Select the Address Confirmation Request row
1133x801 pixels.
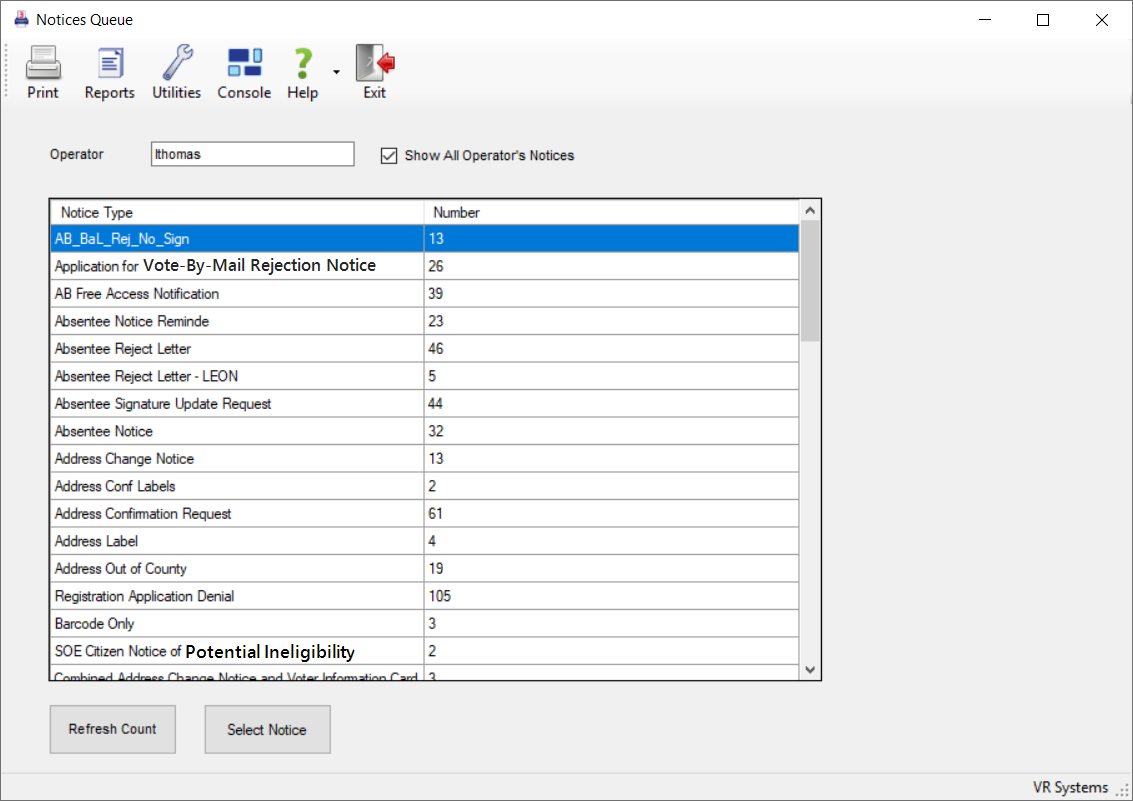tap(236, 514)
